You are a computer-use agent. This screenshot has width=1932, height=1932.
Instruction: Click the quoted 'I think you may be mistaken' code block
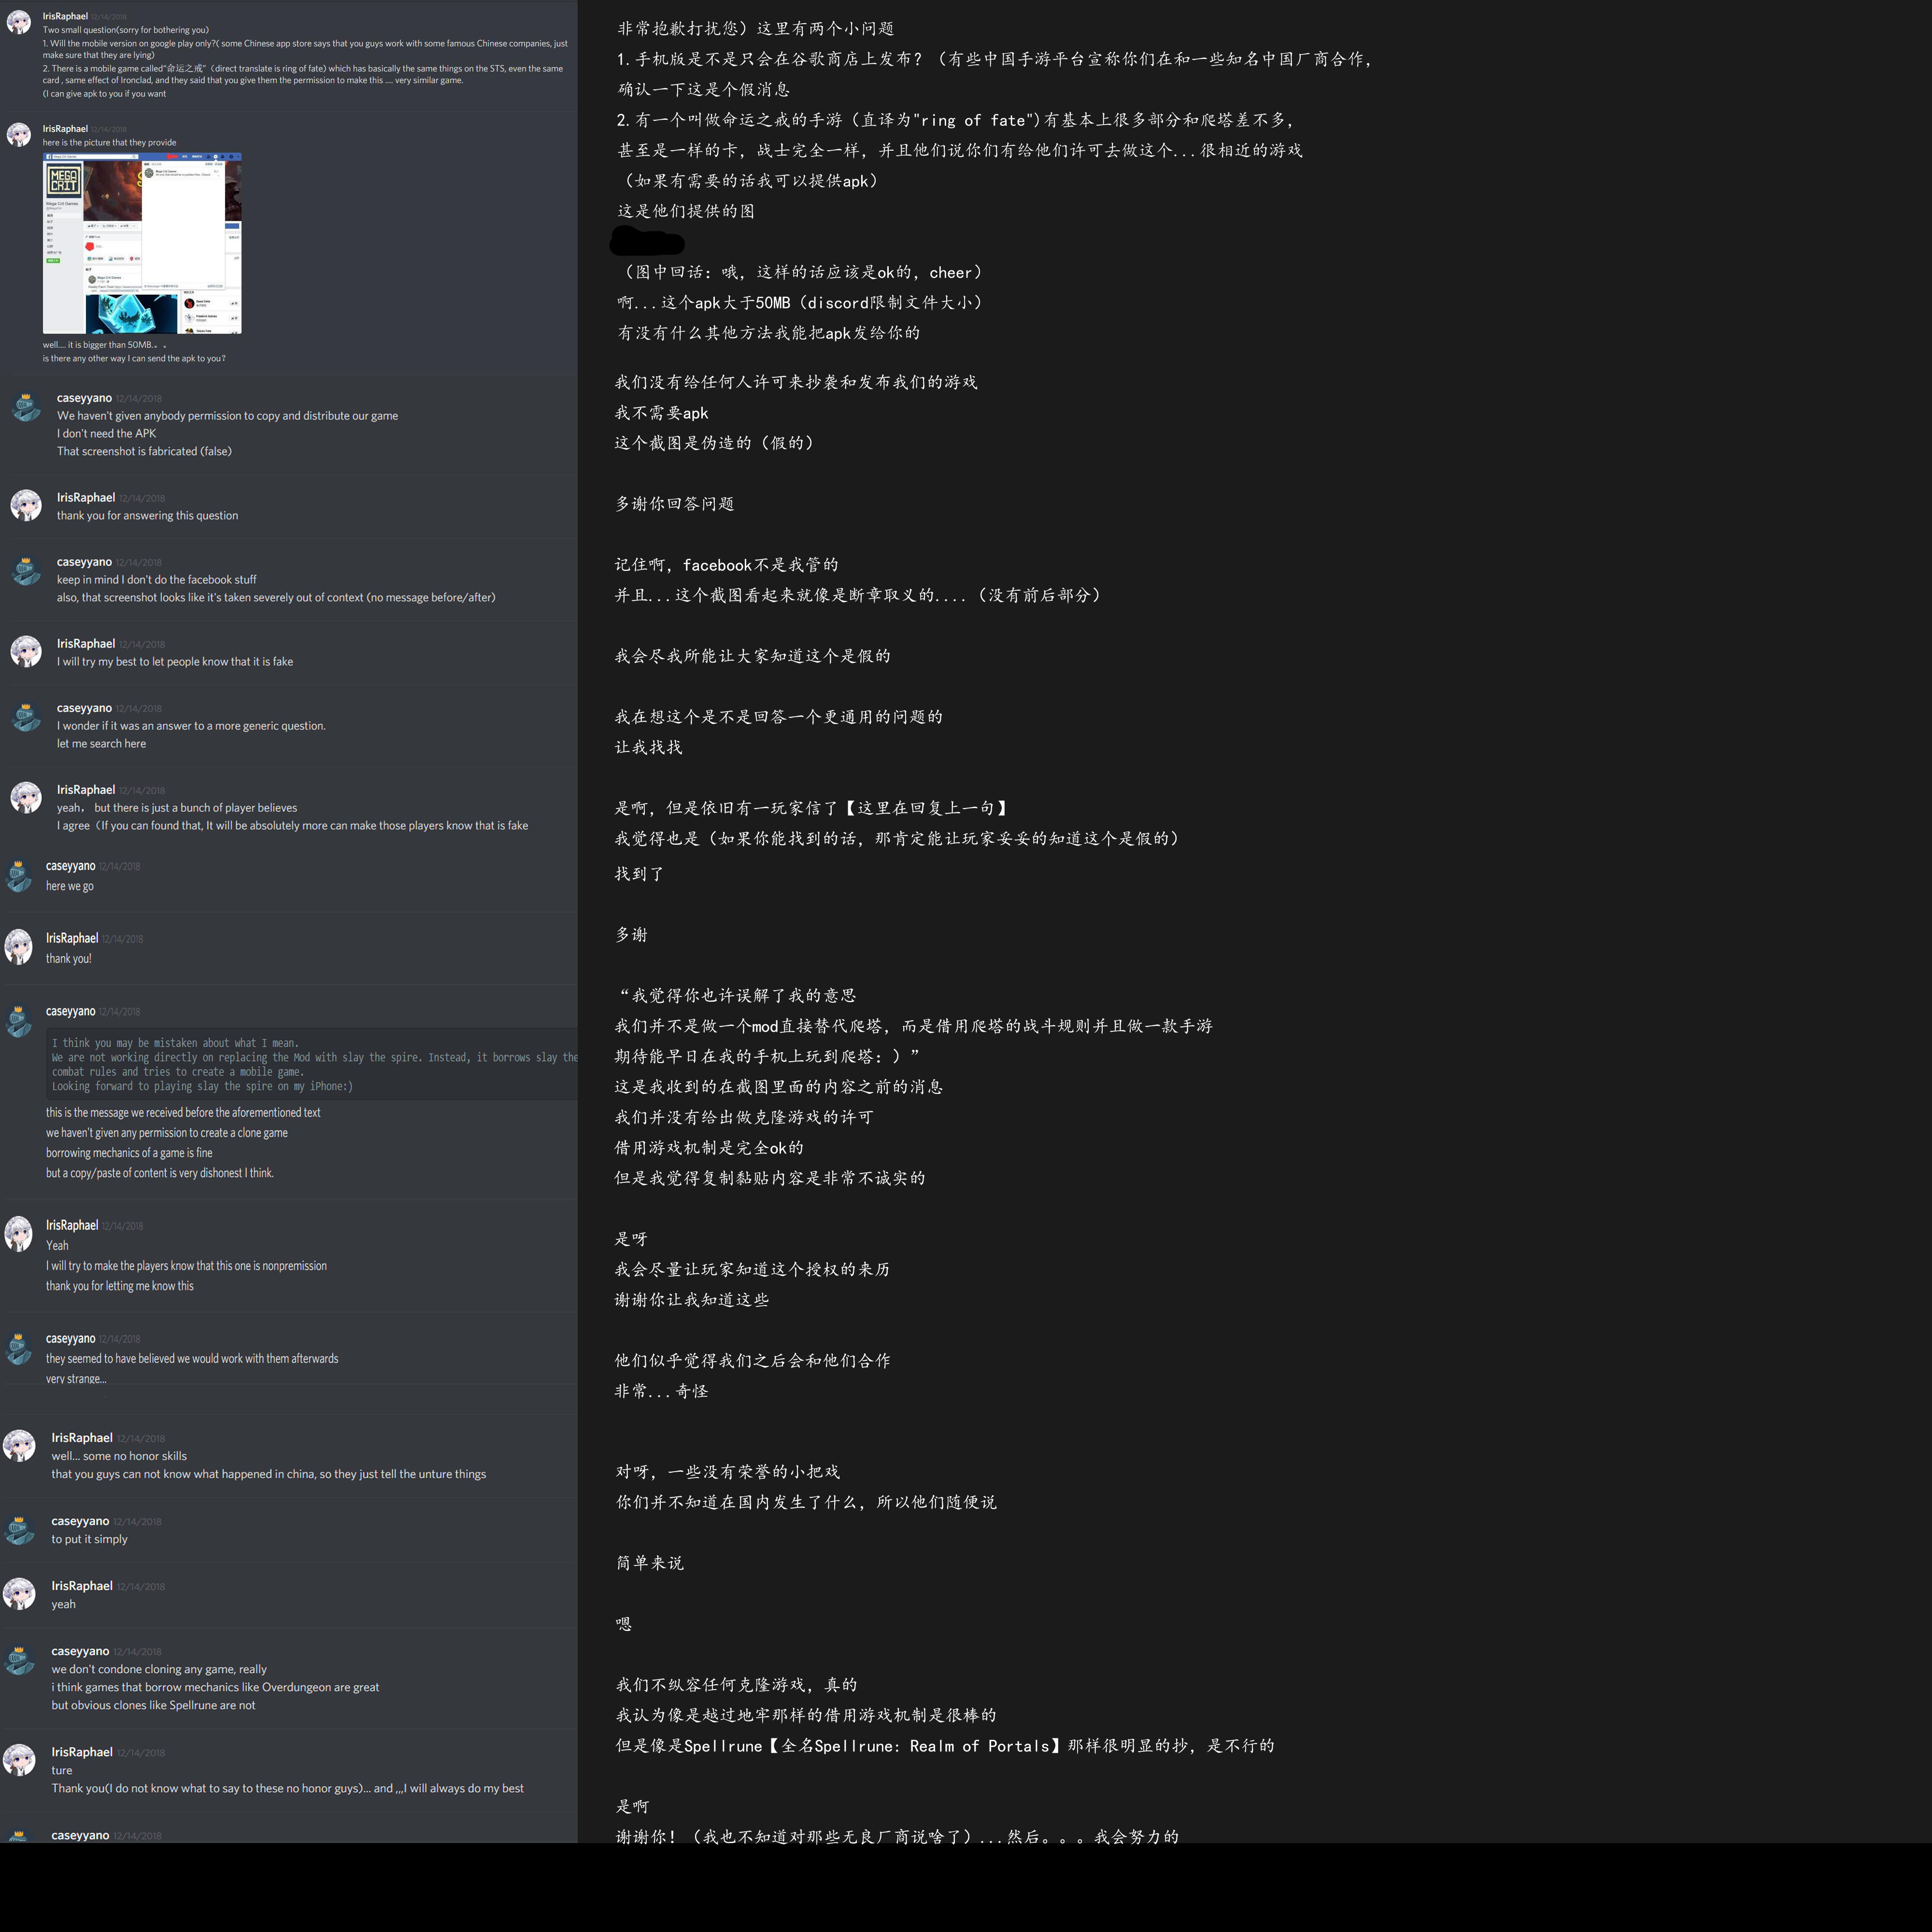pyautogui.click(x=312, y=1064)
